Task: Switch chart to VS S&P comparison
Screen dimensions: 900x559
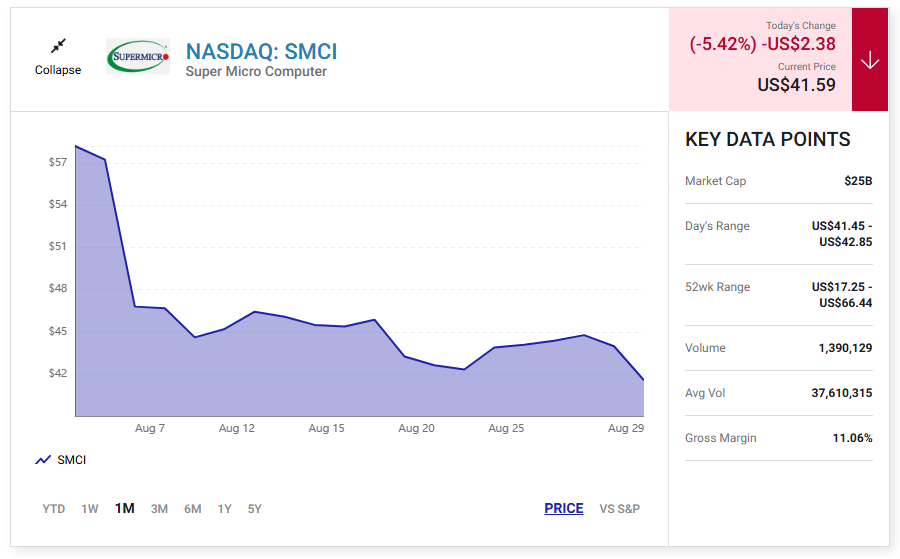Action: pos(619,509)
